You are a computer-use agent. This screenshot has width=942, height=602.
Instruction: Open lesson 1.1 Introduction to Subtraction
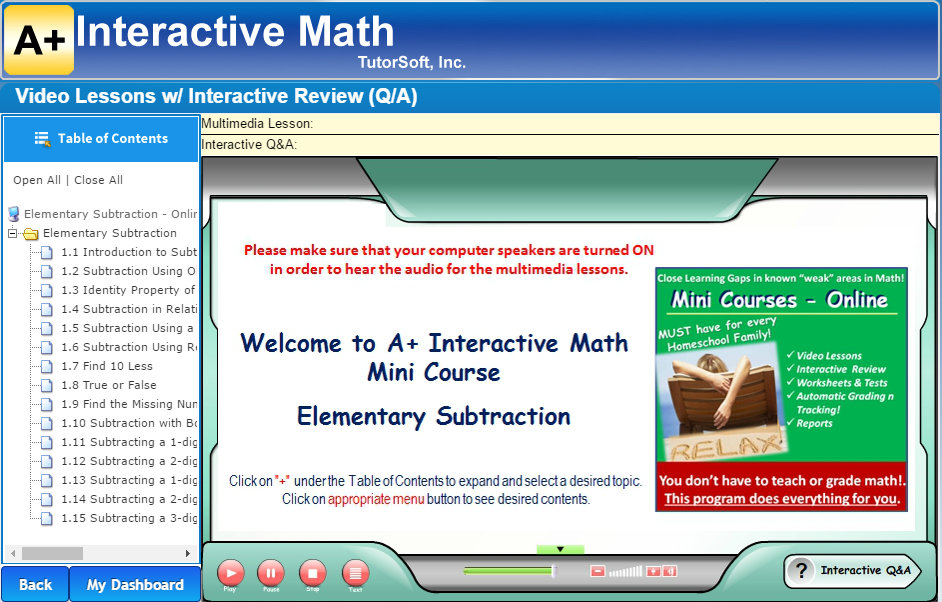[x=129, y=252]
